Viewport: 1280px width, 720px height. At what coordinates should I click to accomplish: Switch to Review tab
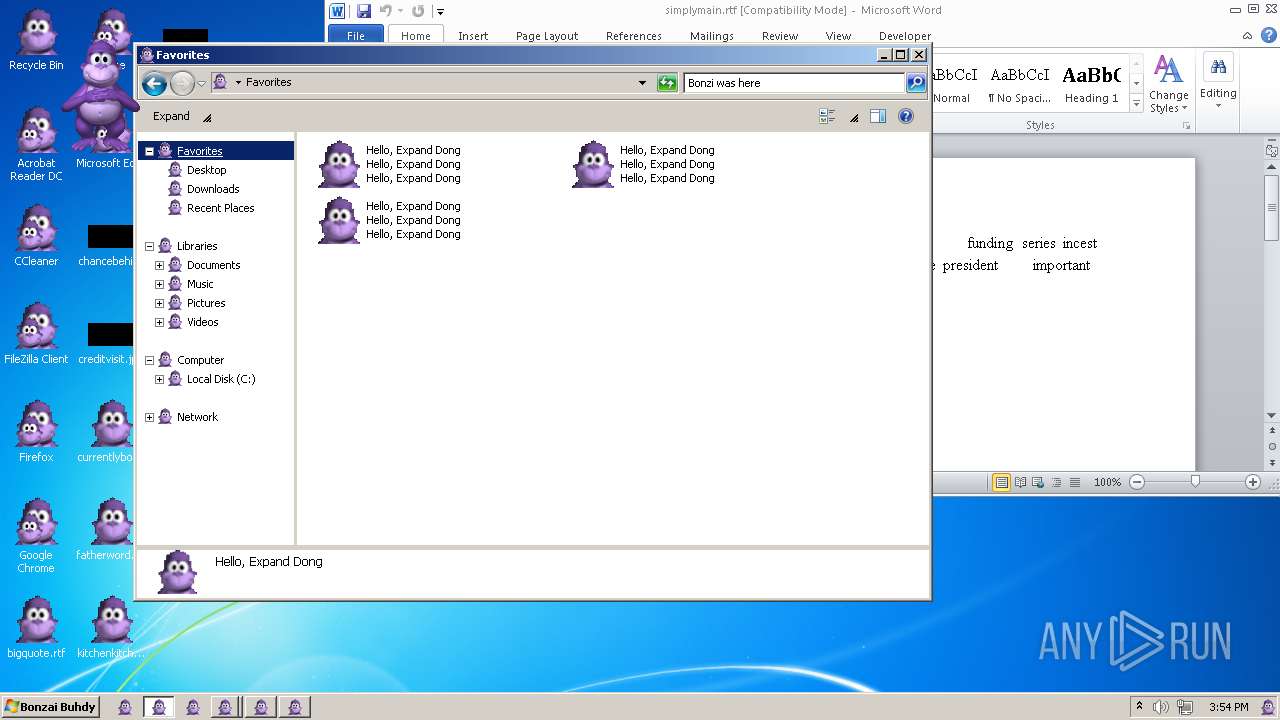tap(780, 35)
